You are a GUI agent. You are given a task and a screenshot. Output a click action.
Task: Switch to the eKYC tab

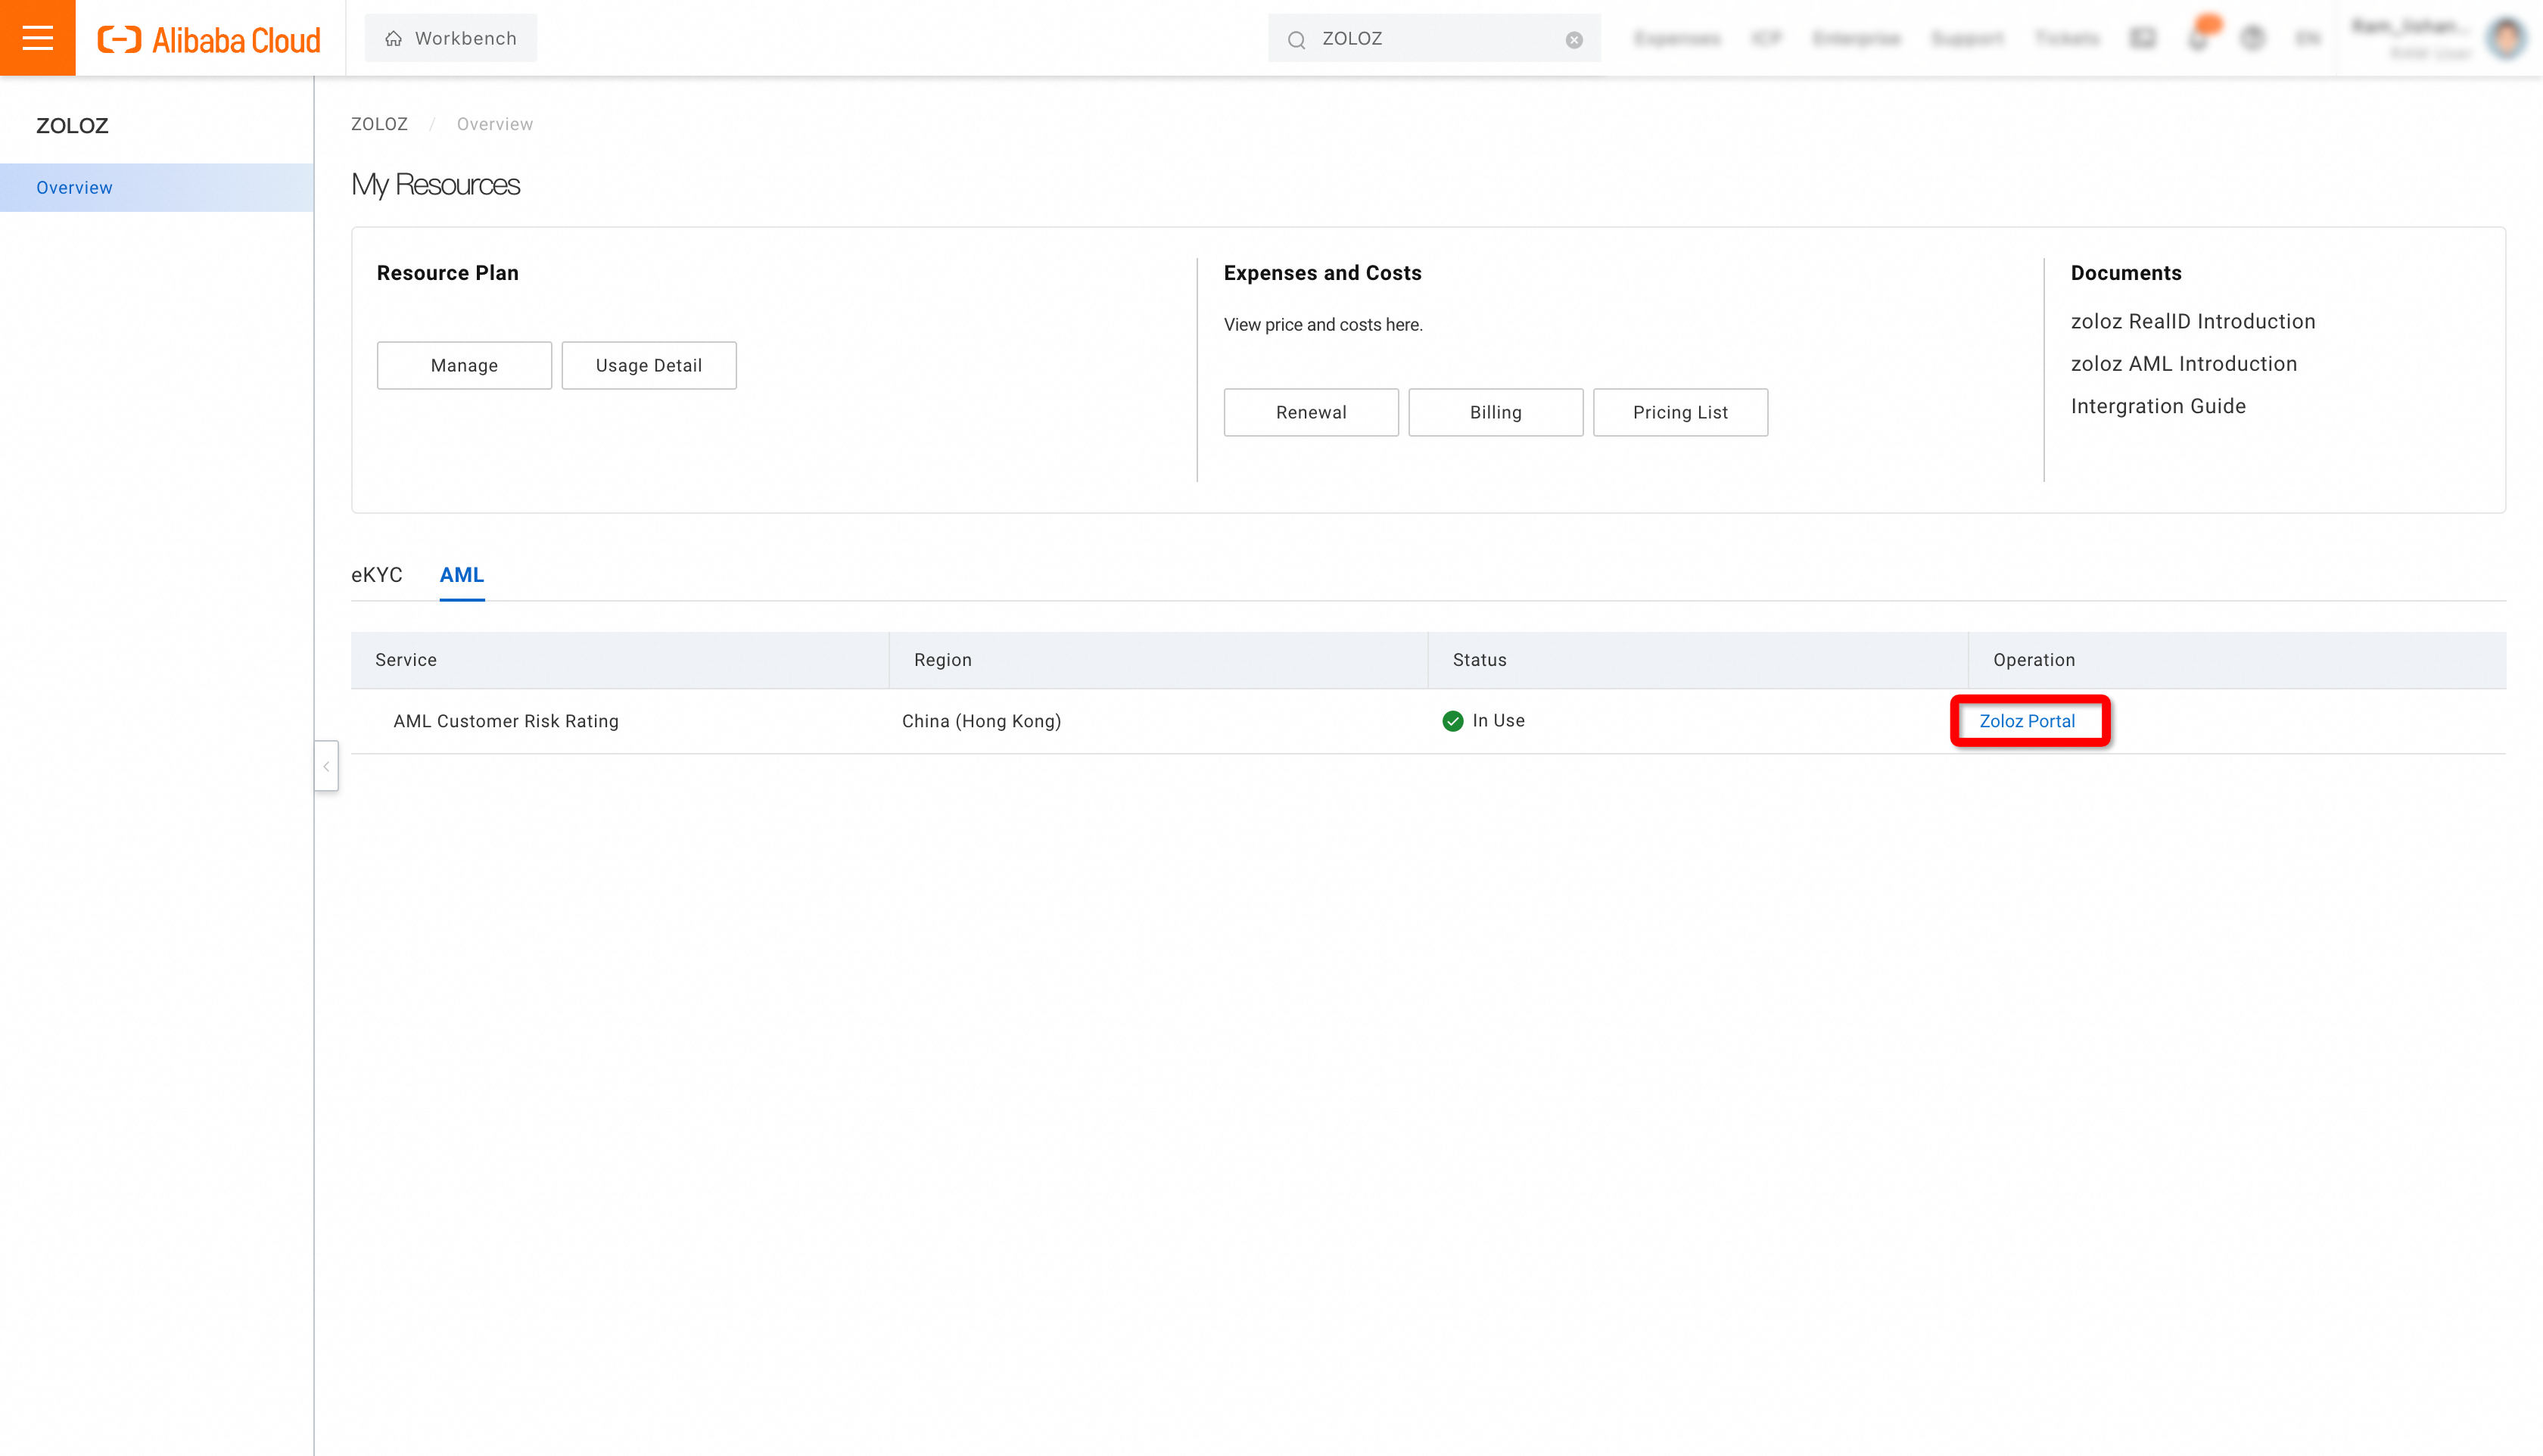[x=376, y=575]
